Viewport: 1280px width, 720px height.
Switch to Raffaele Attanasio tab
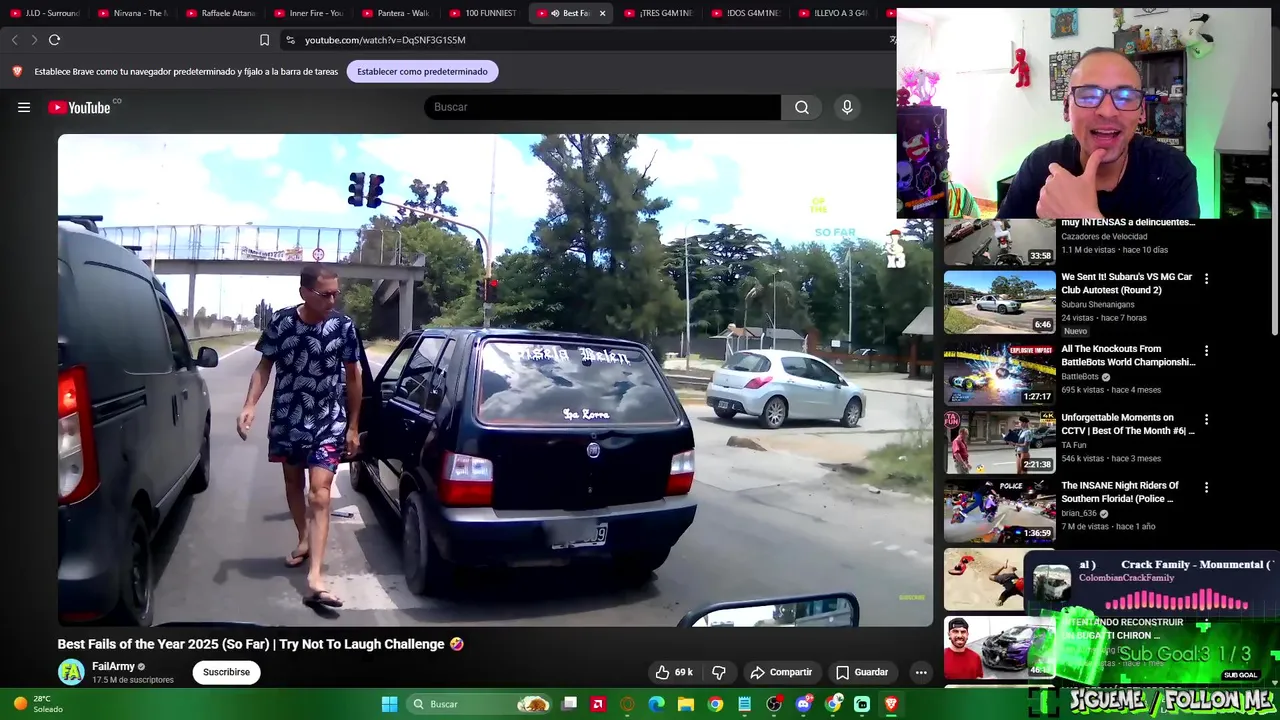[x=221, y=13]
